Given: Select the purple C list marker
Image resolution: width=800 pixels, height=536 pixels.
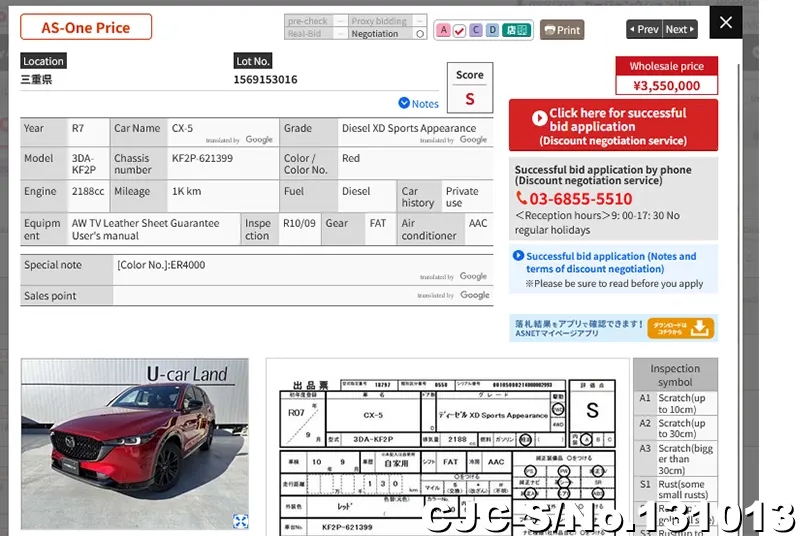Looking at the screenshot, I should (x=476, y=30).
